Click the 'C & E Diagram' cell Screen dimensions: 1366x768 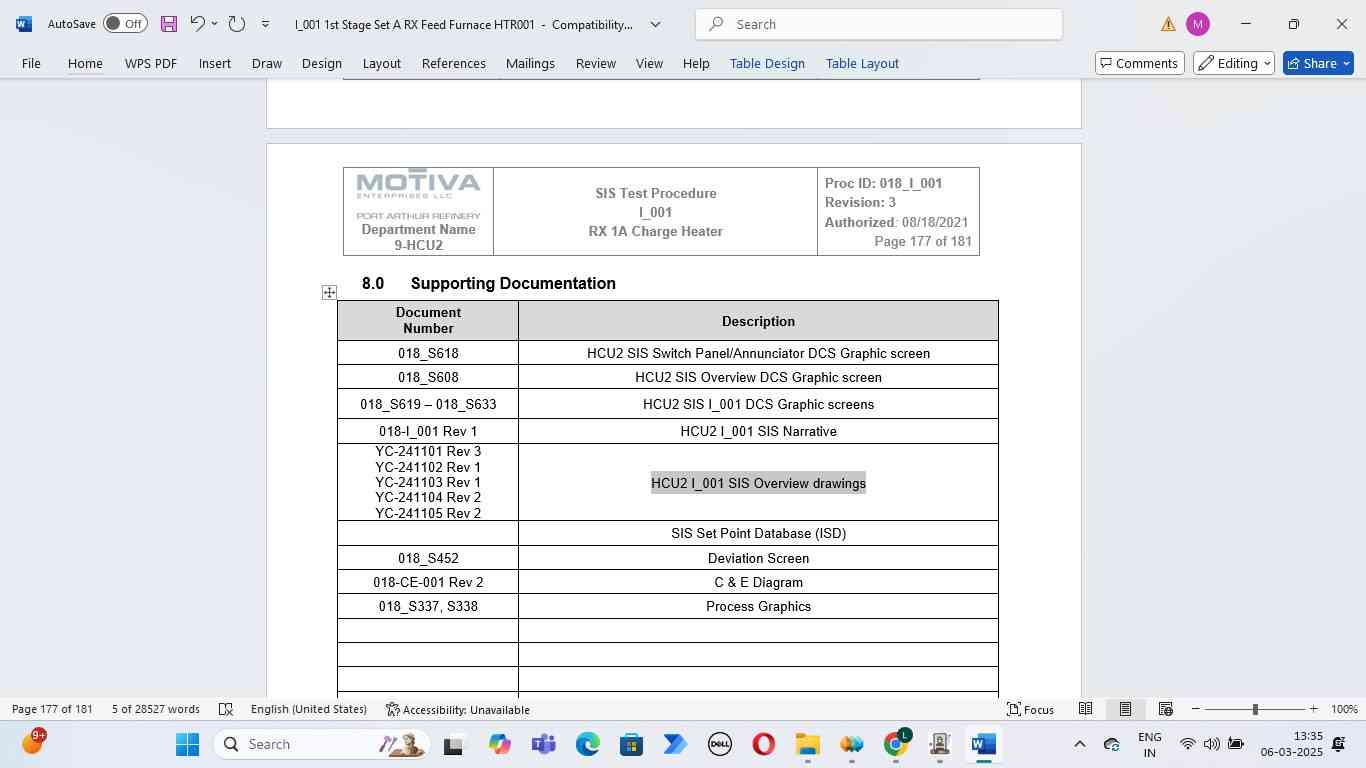point(758,582)
